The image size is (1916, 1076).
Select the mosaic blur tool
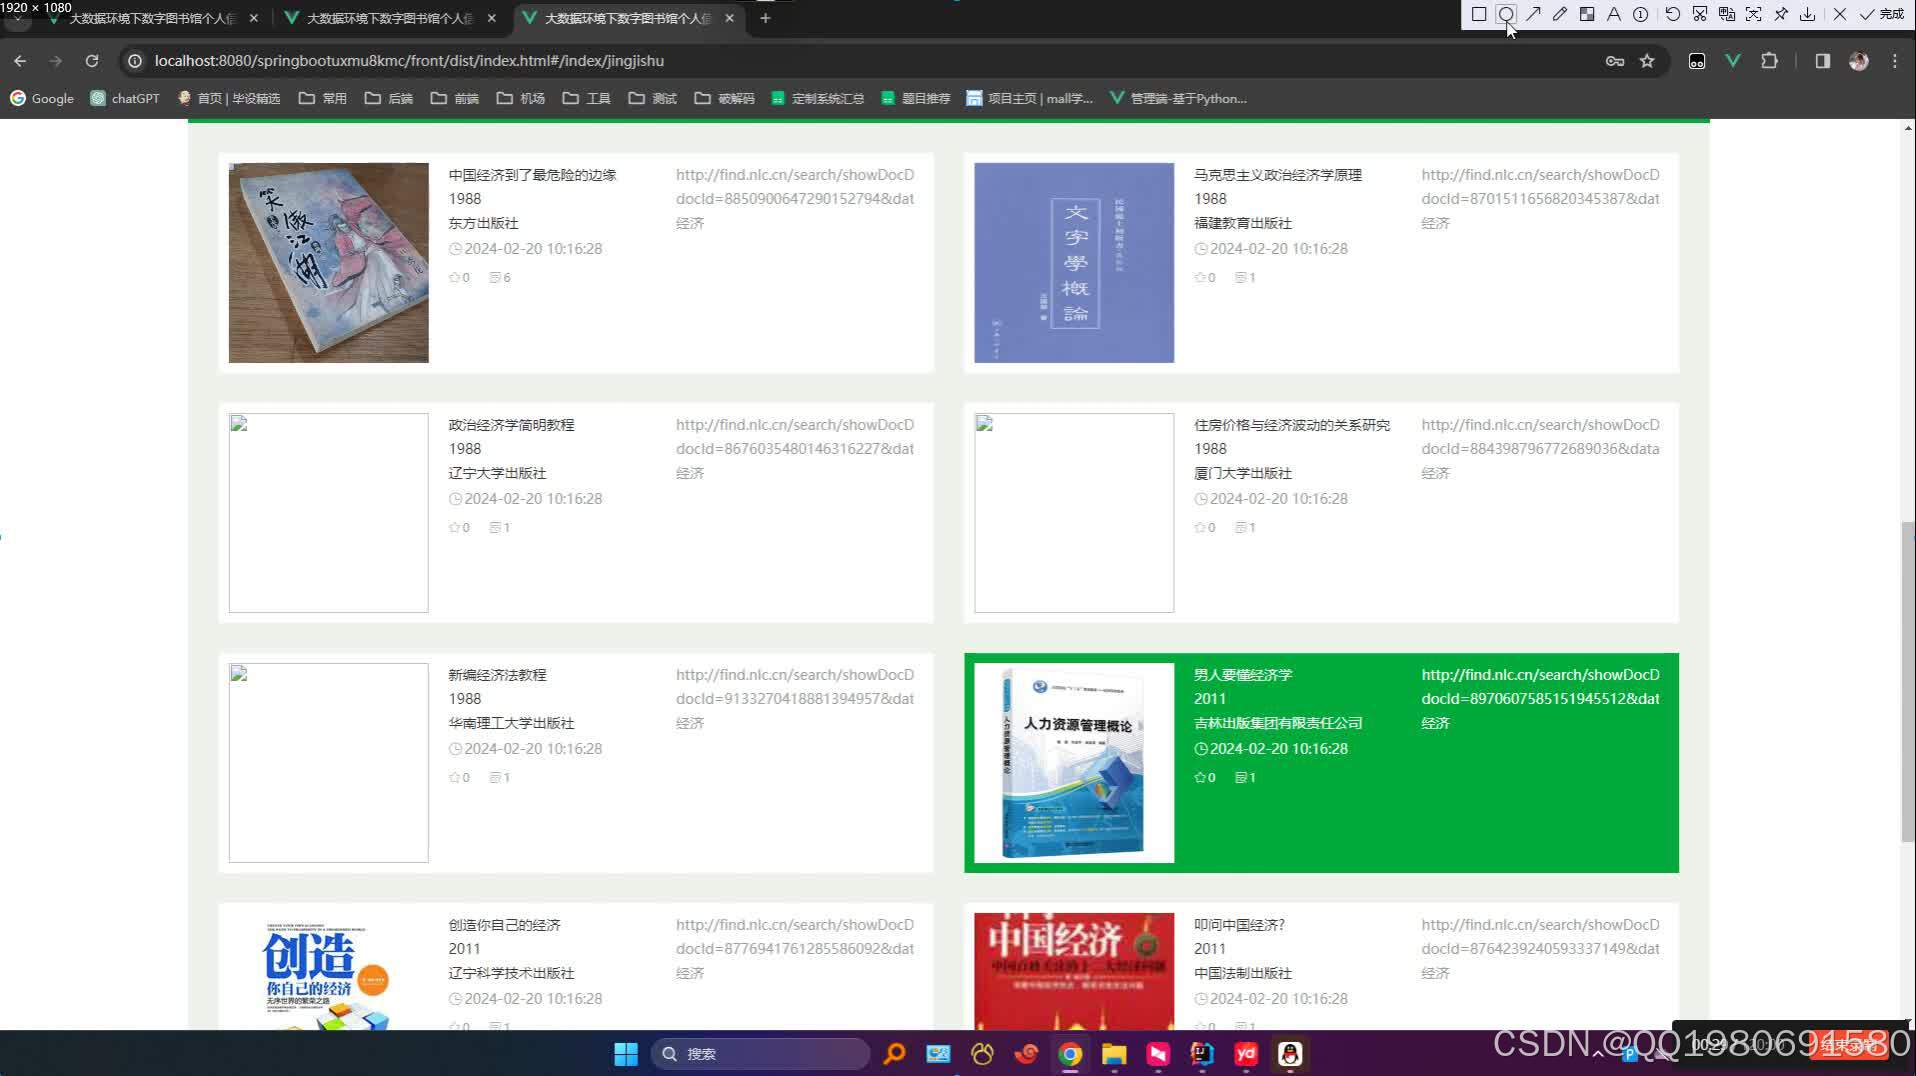pyautogui.click(x=1585, y=14)
